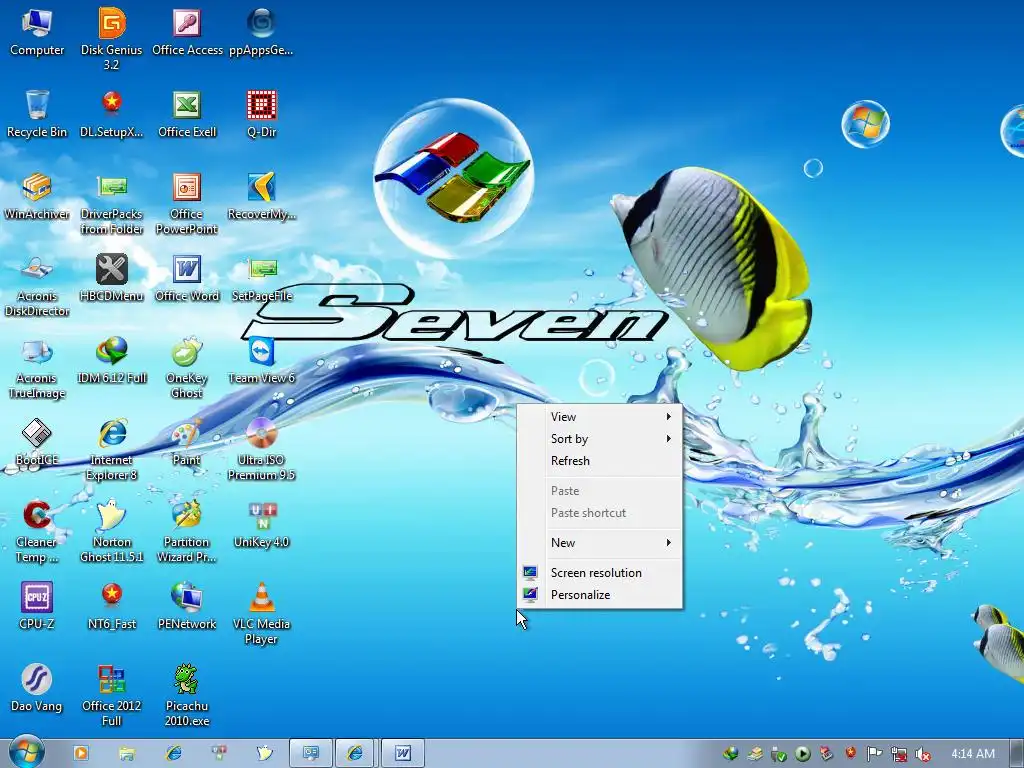This screenshot has height=768, width=1024.
Task: Select the RecoverMy... icon
Action: 261,197
